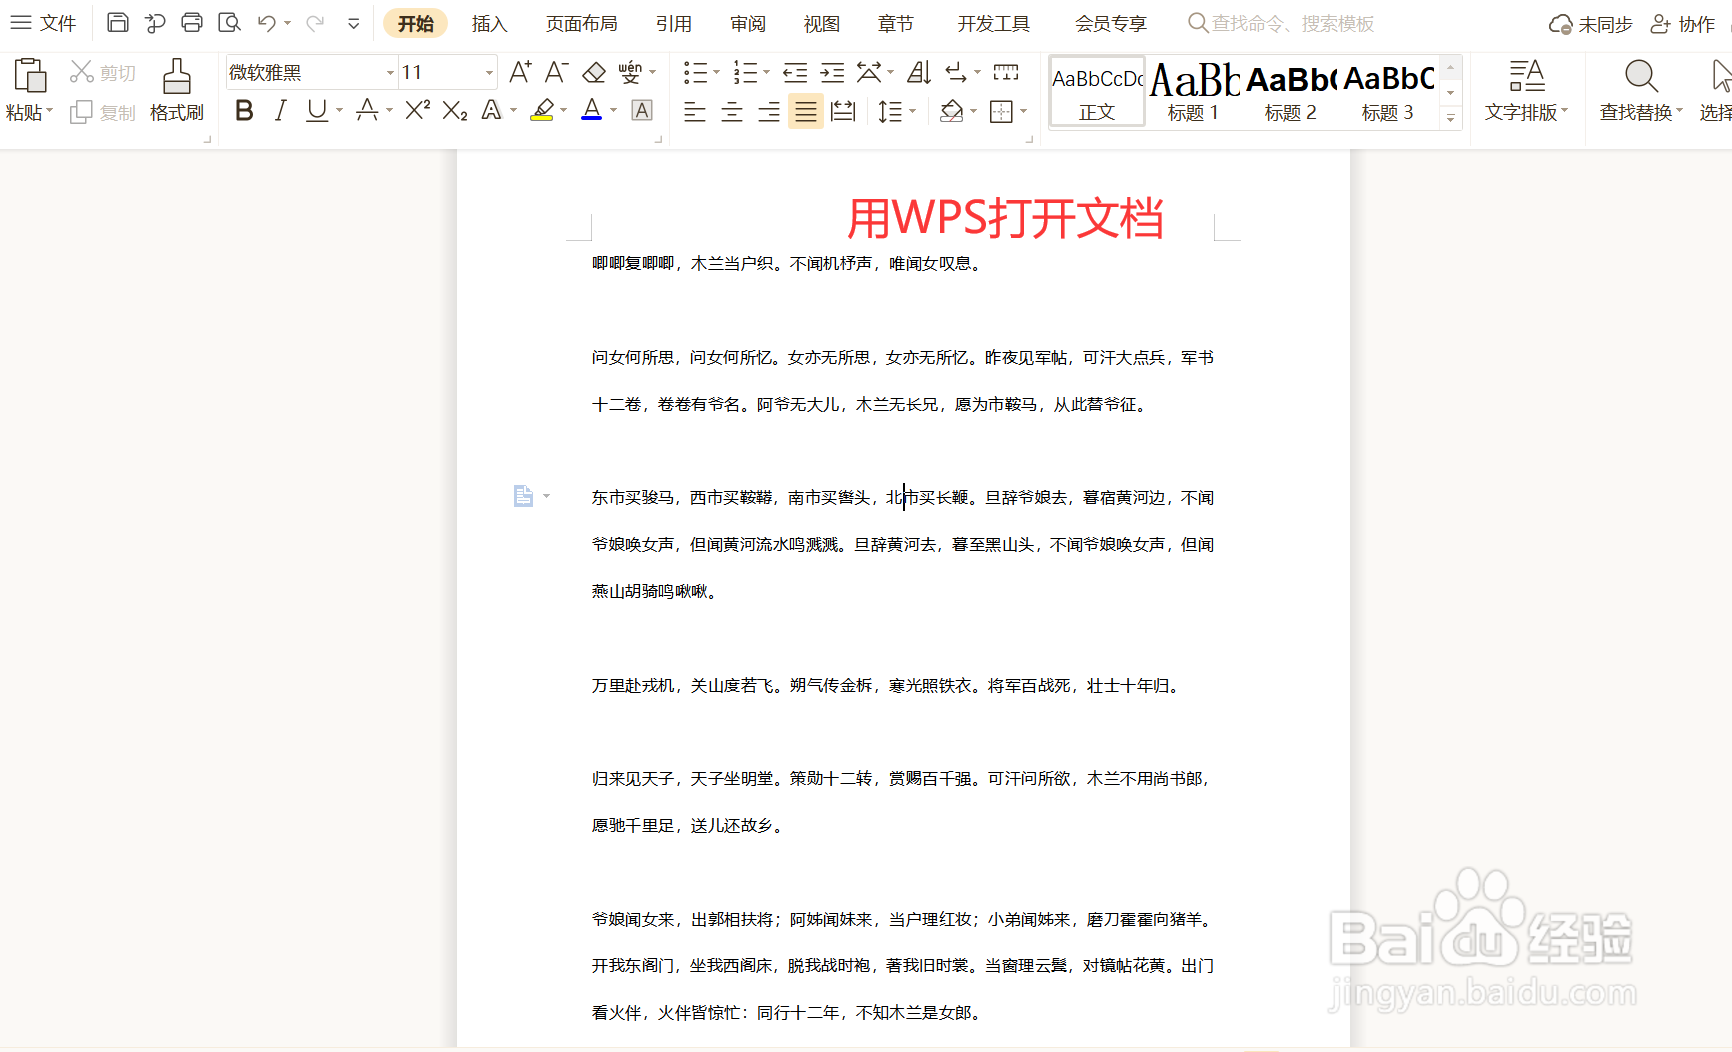This screenshot has height=1052, width=1732.
Task: Click the decrease indent icon
Action: click(795, 72)
